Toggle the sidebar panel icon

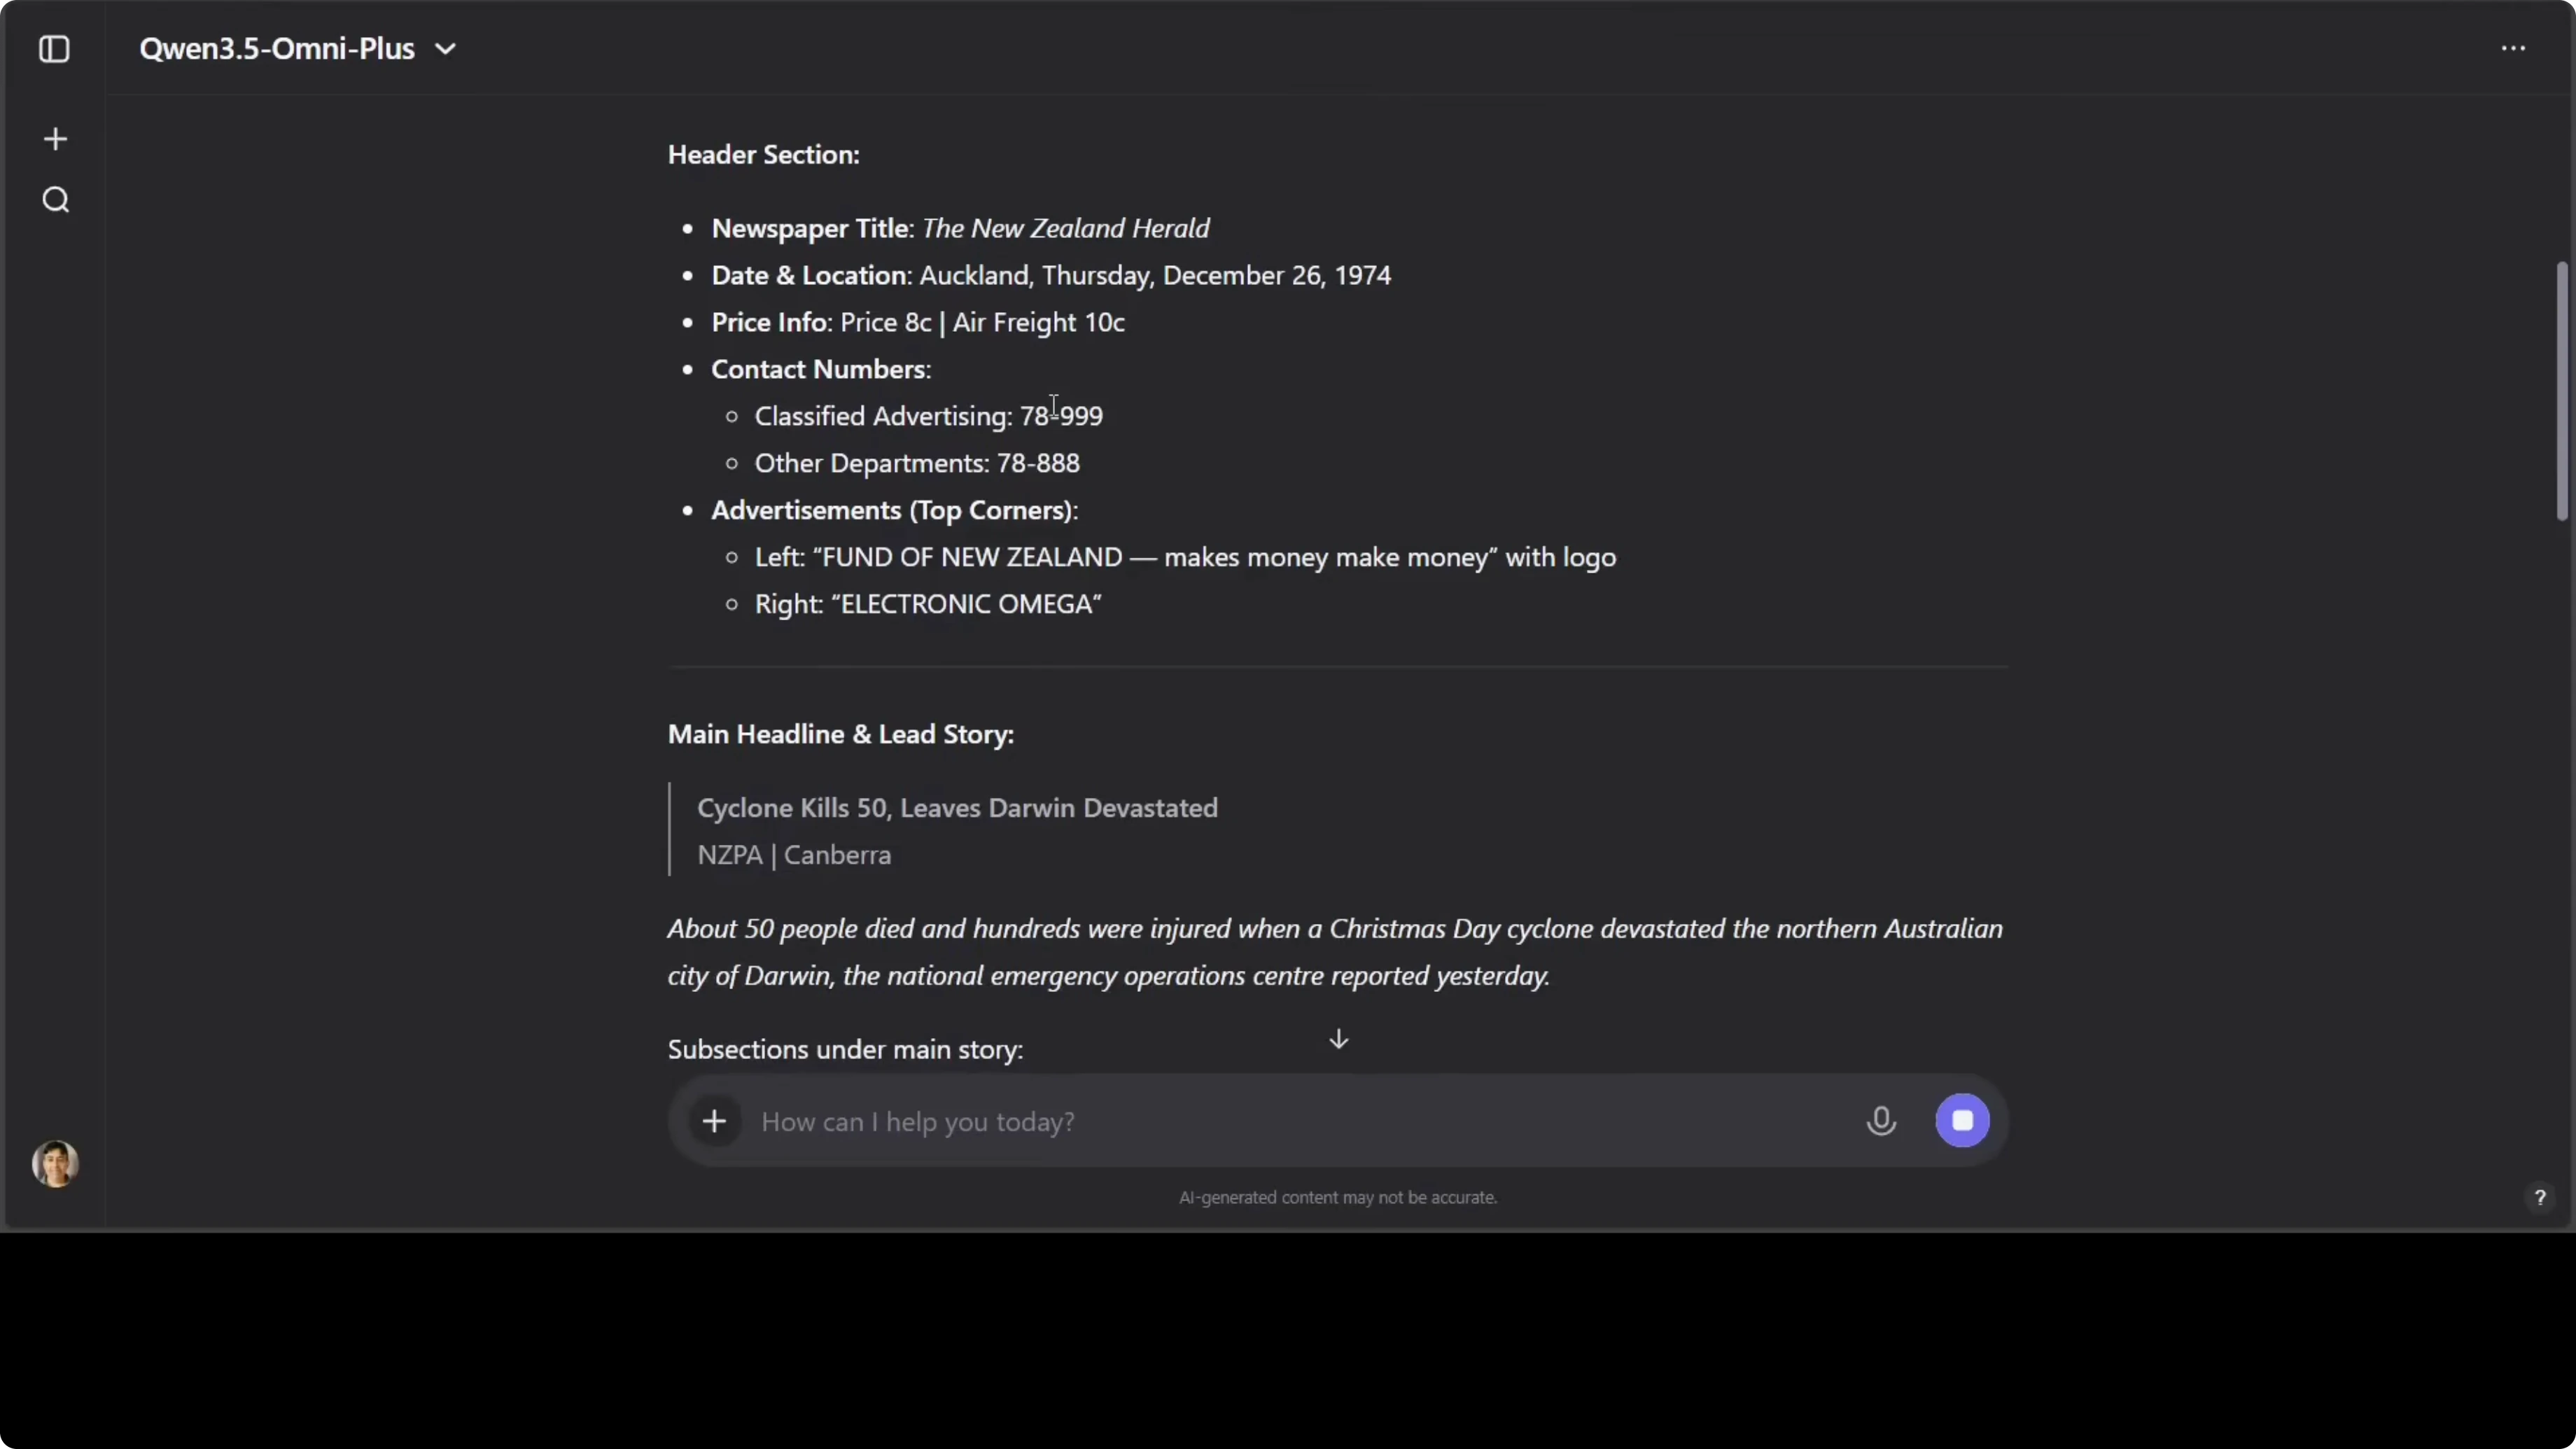coord(54,49)
